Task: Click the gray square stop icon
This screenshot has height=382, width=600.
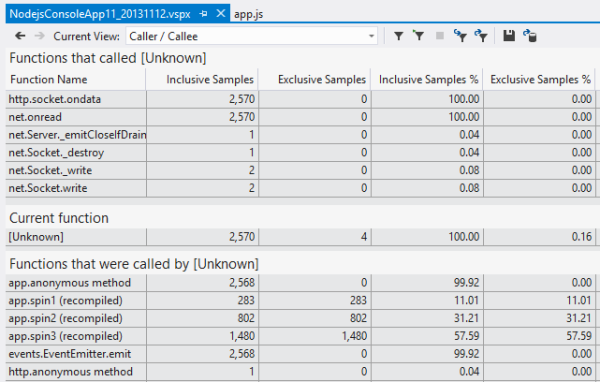Action: pos(440,36)
